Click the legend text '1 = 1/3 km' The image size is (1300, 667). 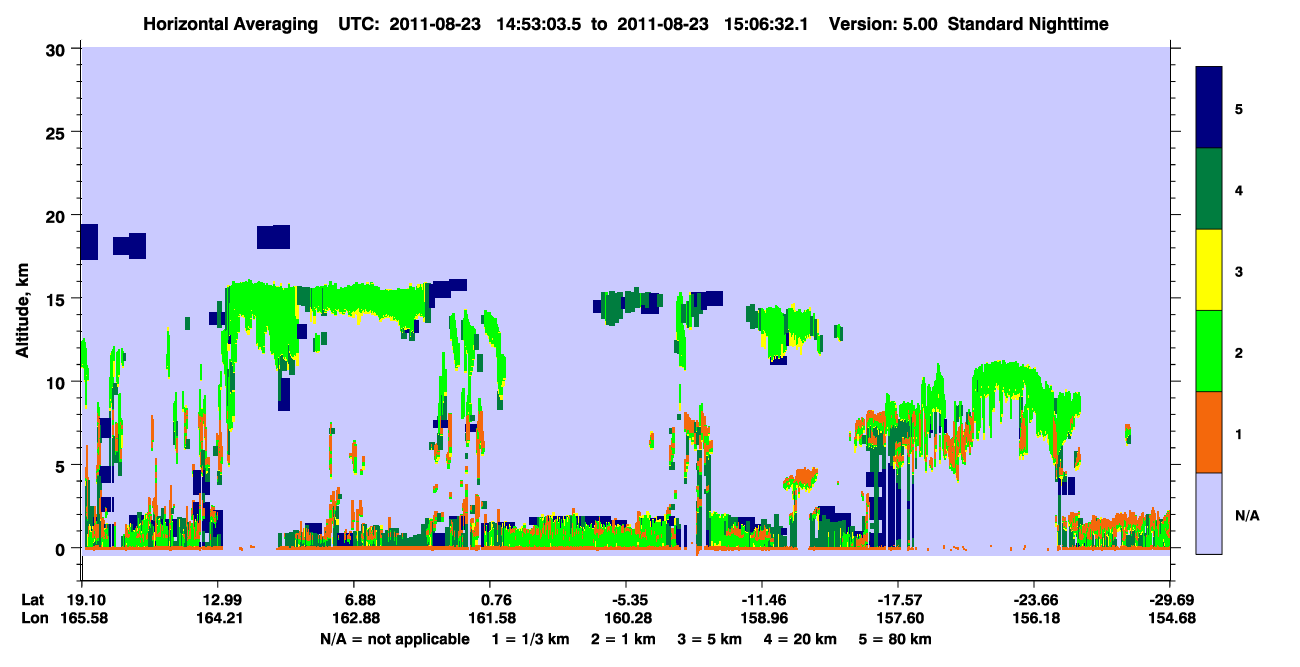tap(529, 639)
